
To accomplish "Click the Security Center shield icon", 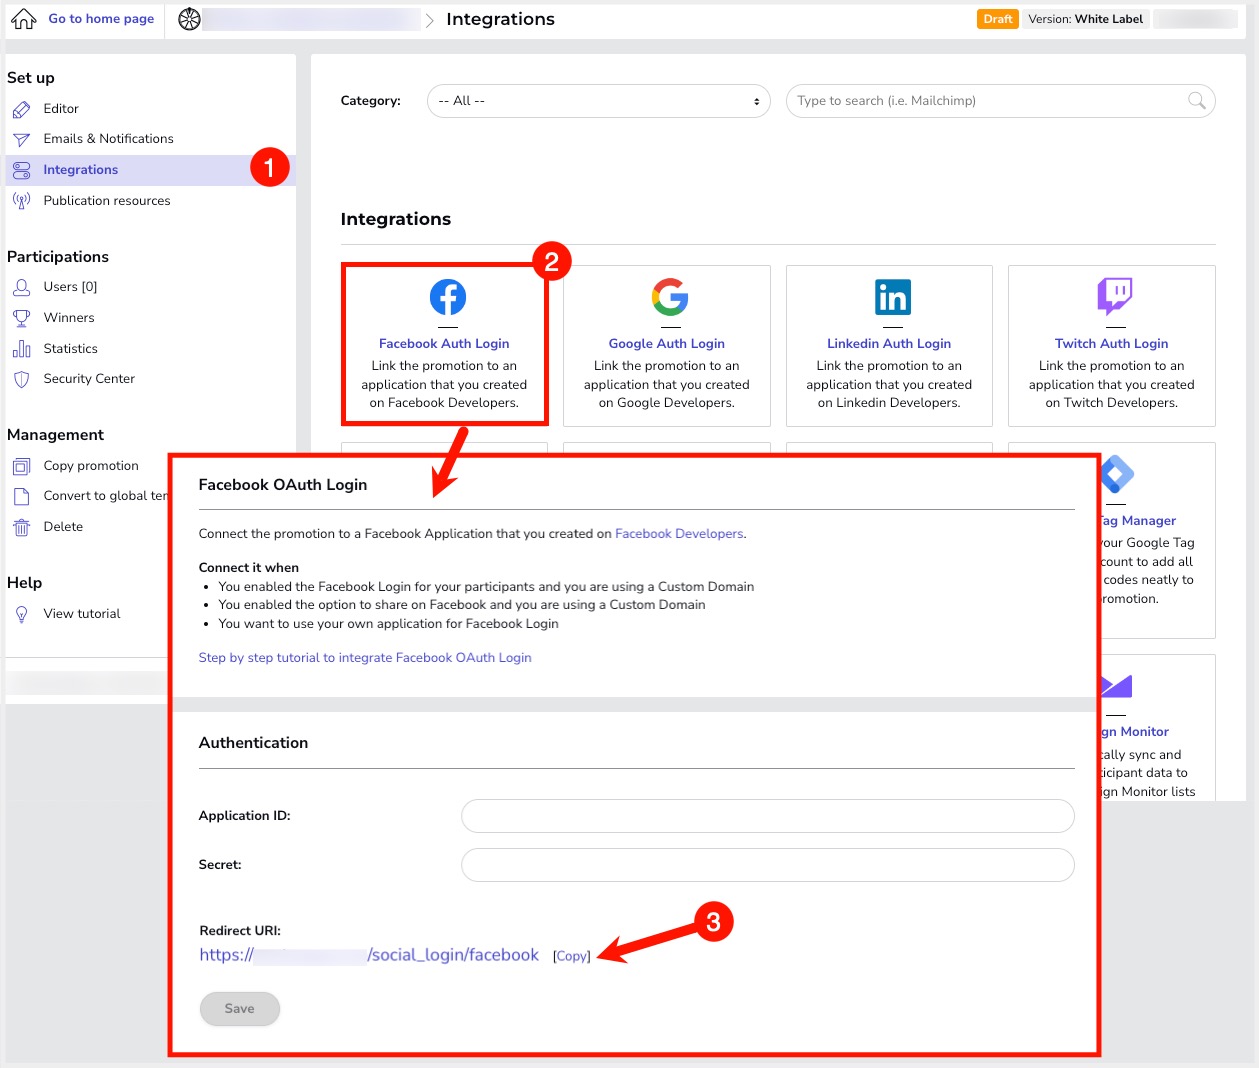I will (x=21, y=379).
